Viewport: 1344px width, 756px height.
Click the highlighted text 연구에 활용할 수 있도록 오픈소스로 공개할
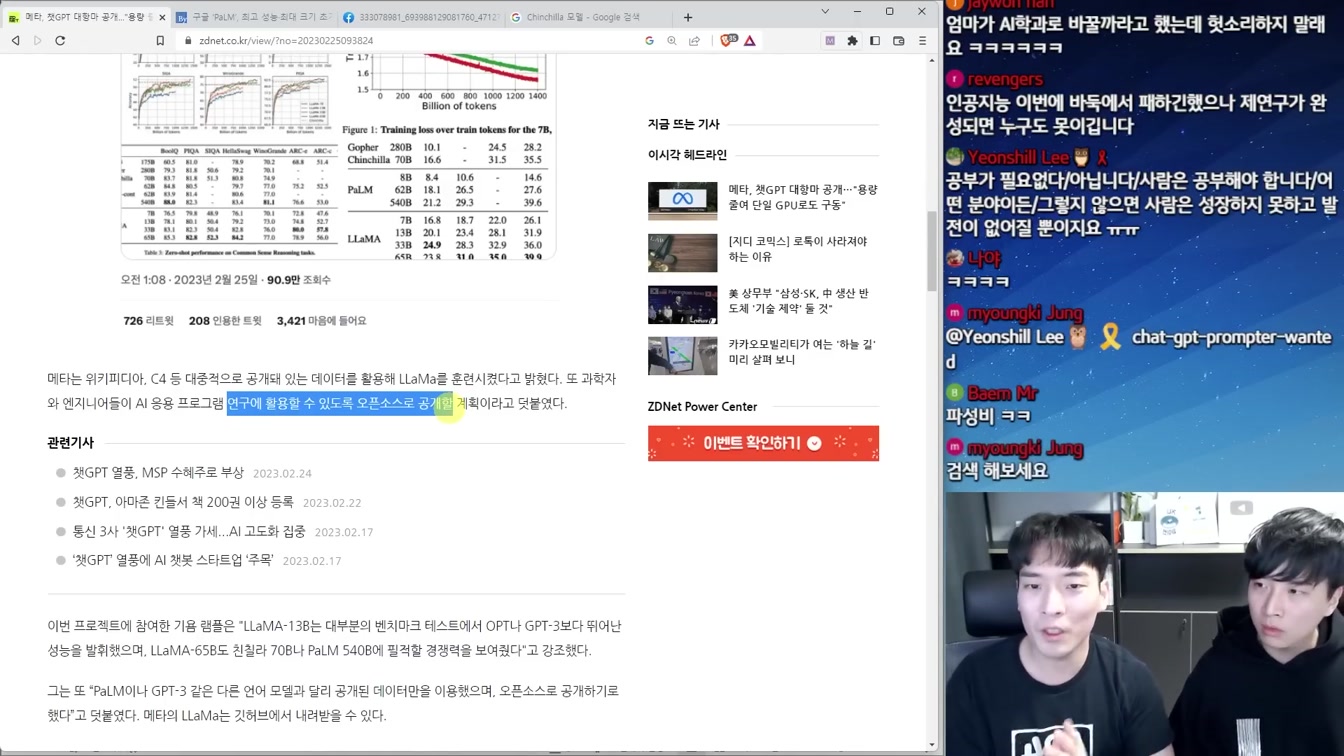click(x=340, y=403)
